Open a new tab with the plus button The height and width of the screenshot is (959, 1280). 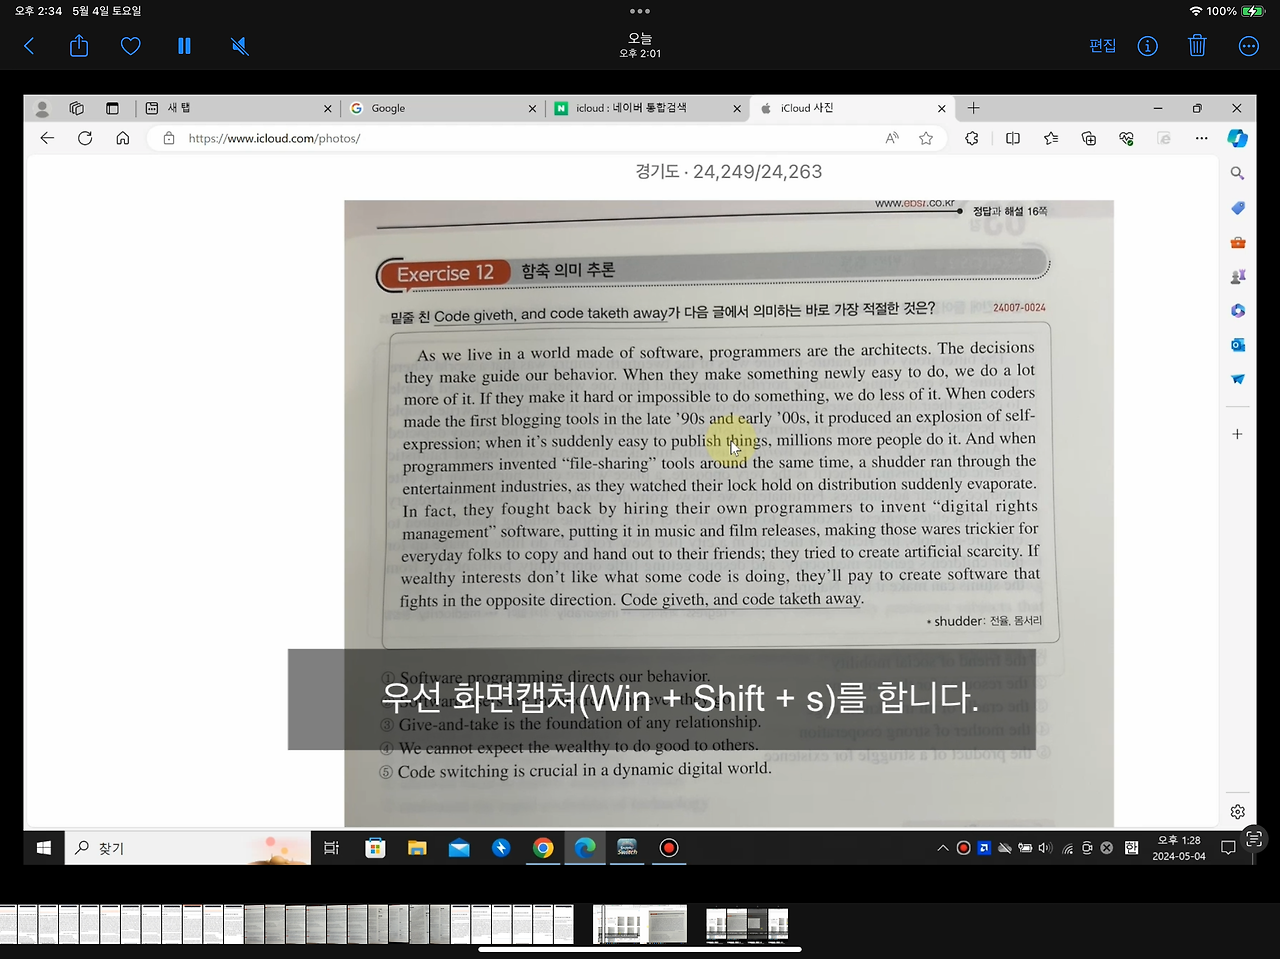coord(973,108)
